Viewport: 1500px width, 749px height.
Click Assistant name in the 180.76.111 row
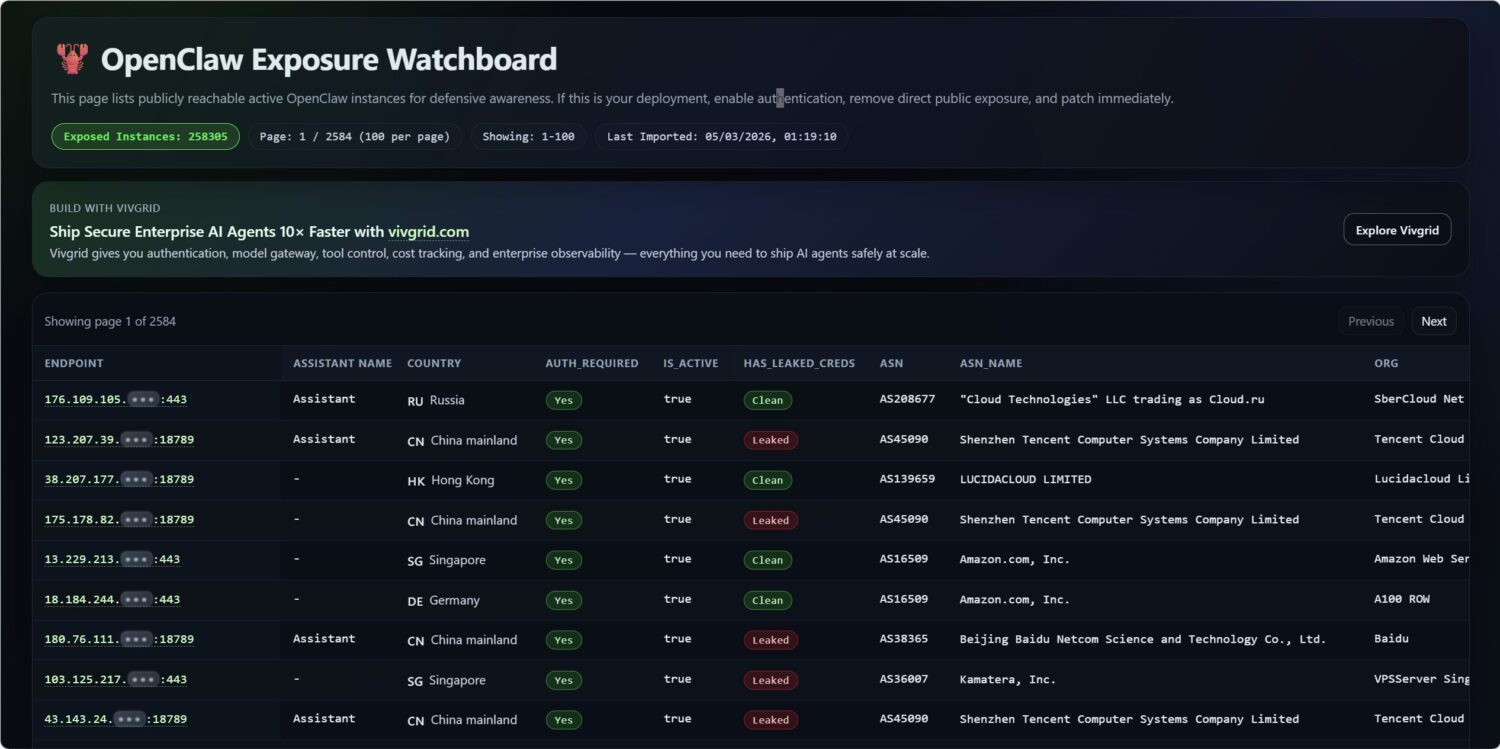coord(324,639)
